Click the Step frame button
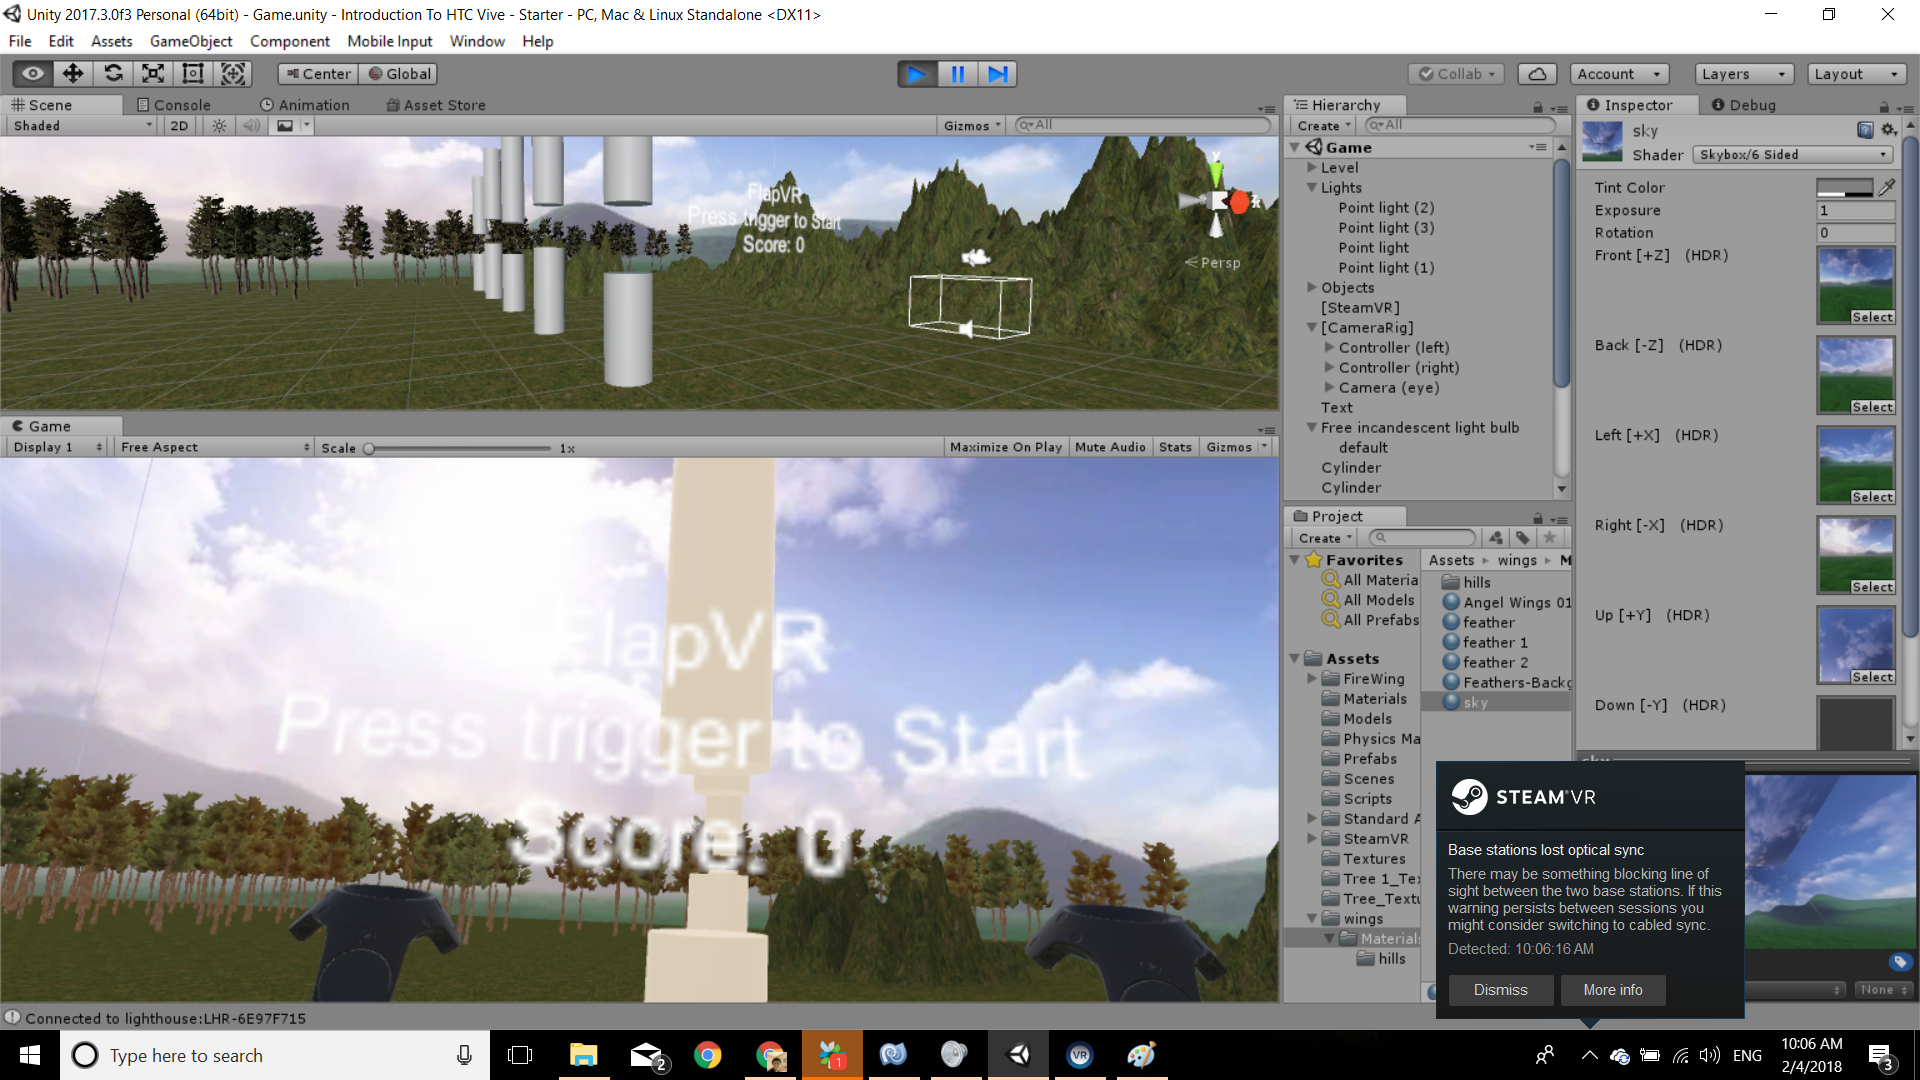This screenshot has width=1920, height=1080. [x=997, y=74]
